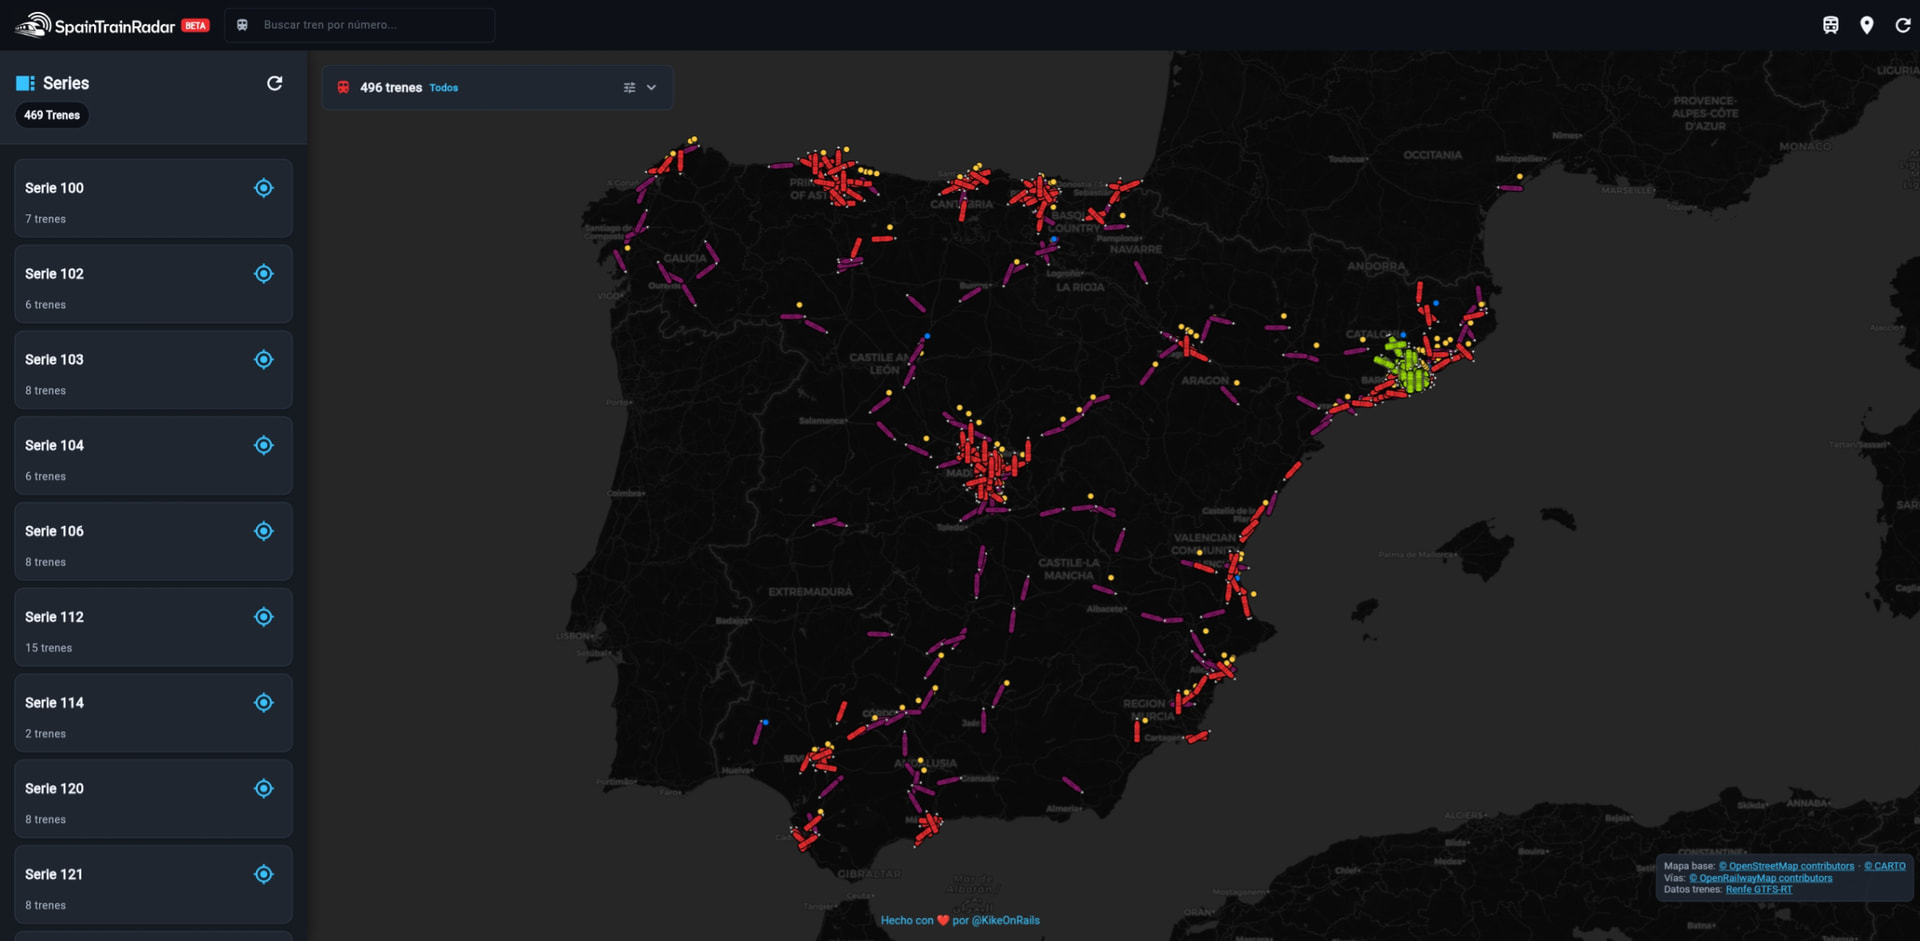1920x941 pixels.
Task: Open the train view icon in top bar
Action: tap(1830, 25)
